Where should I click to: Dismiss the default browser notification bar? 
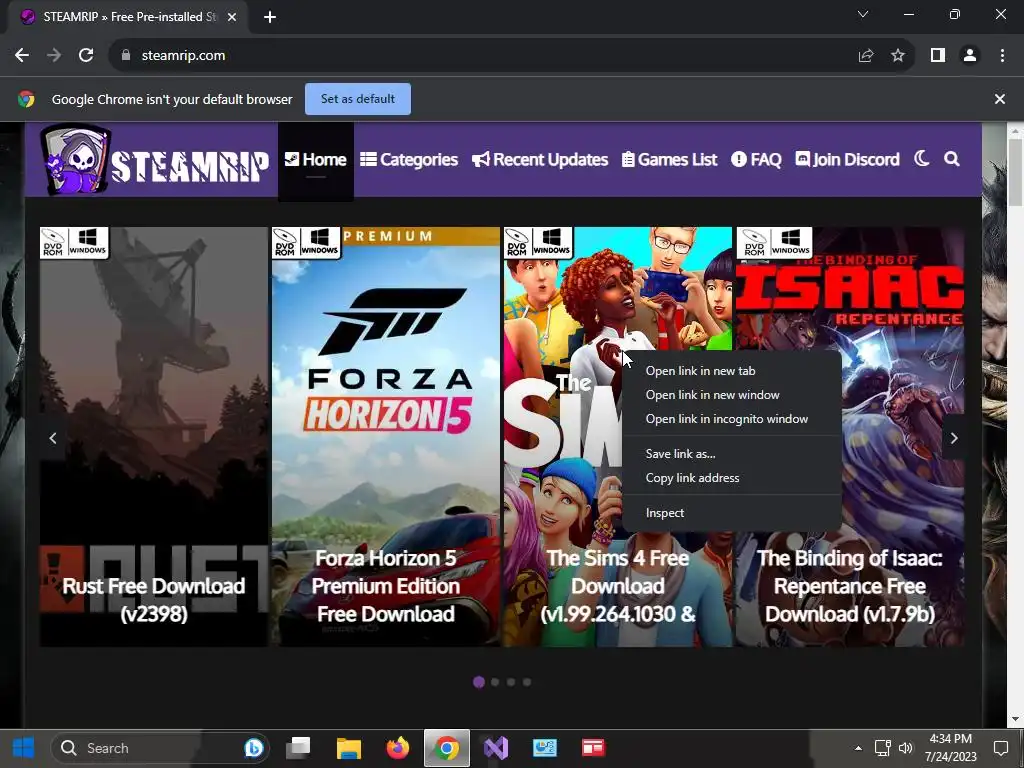[1000, 99]
